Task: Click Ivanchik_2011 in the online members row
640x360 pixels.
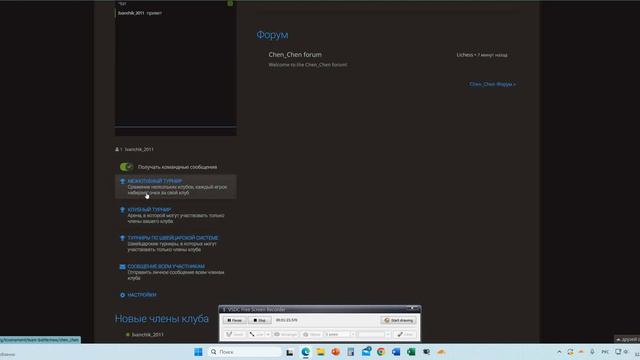Action: click(139, 149)
